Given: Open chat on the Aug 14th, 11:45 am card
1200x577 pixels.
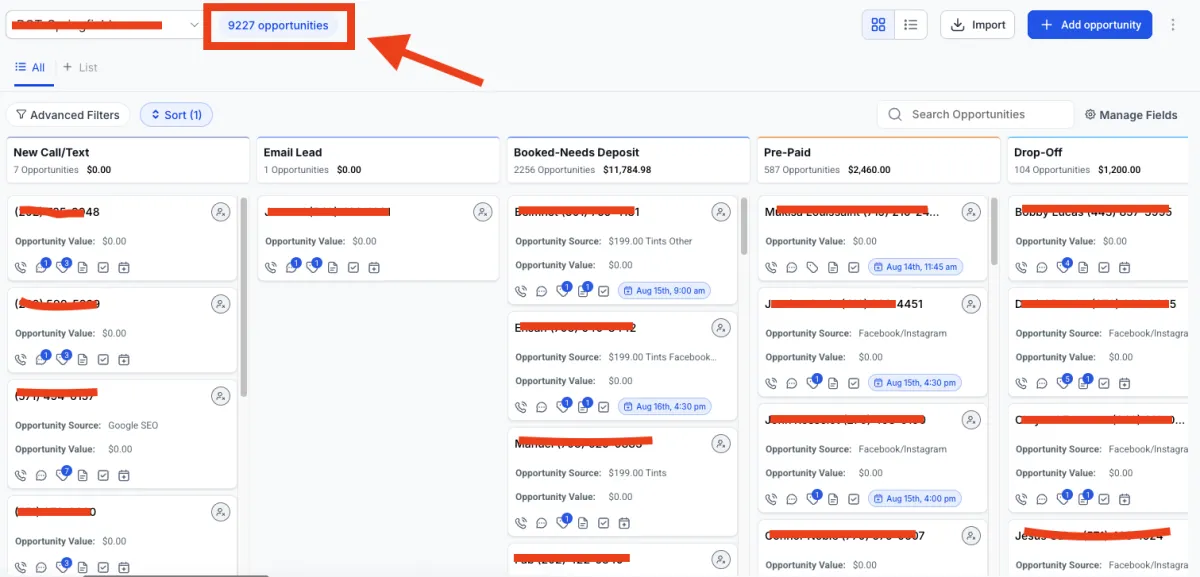Looking at the screenshot, I should pyautogui.click(x=792, y=267).
